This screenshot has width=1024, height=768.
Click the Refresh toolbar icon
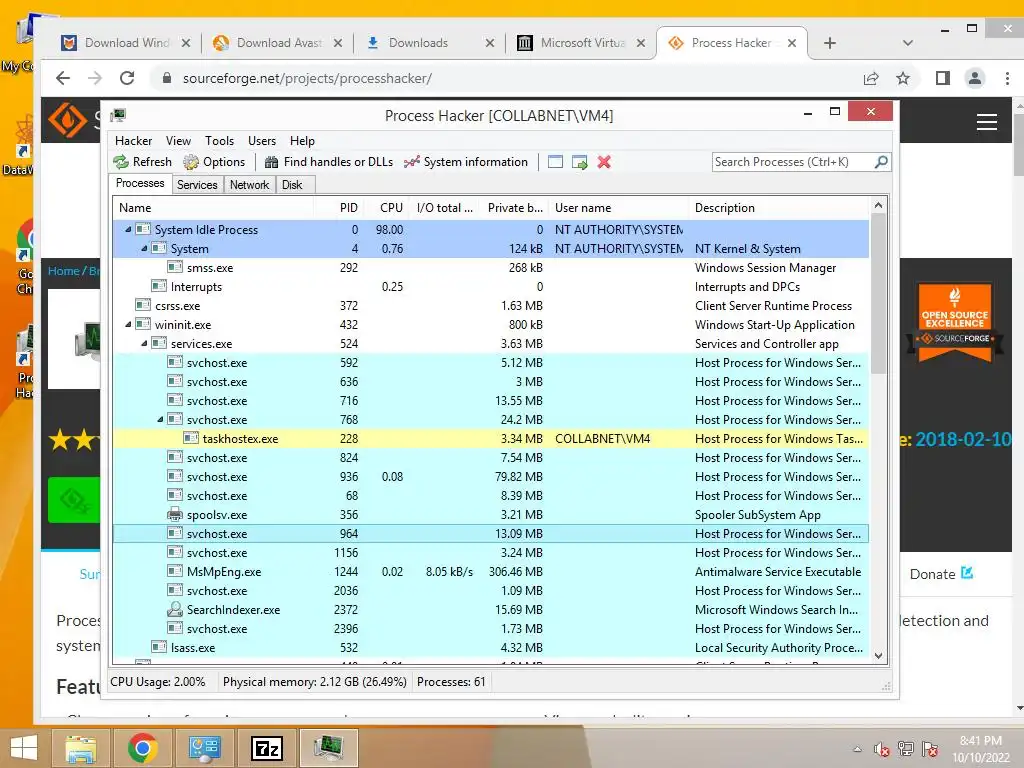pos(121,162)
